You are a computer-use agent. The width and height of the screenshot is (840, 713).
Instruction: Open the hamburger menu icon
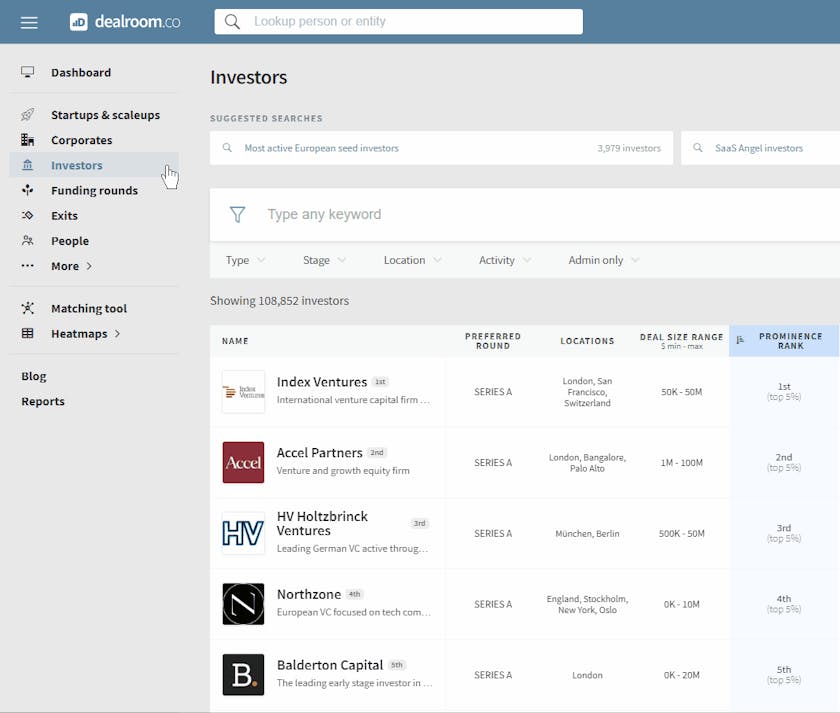point(29,22)
